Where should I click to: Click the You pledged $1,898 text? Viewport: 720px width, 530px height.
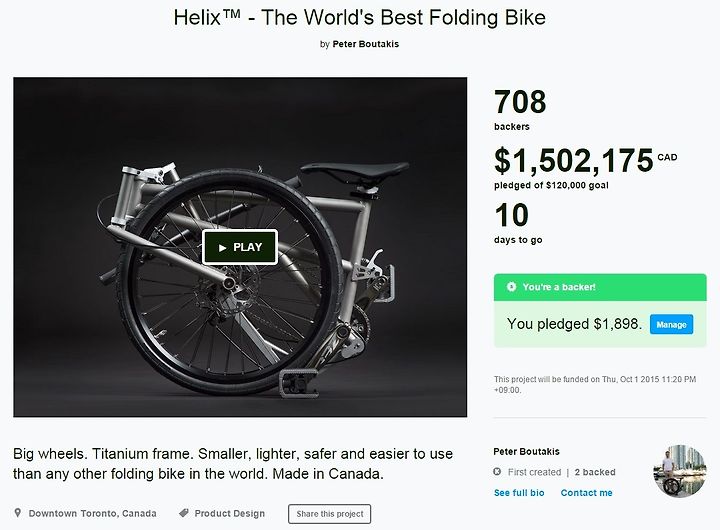tap(574, 324)
